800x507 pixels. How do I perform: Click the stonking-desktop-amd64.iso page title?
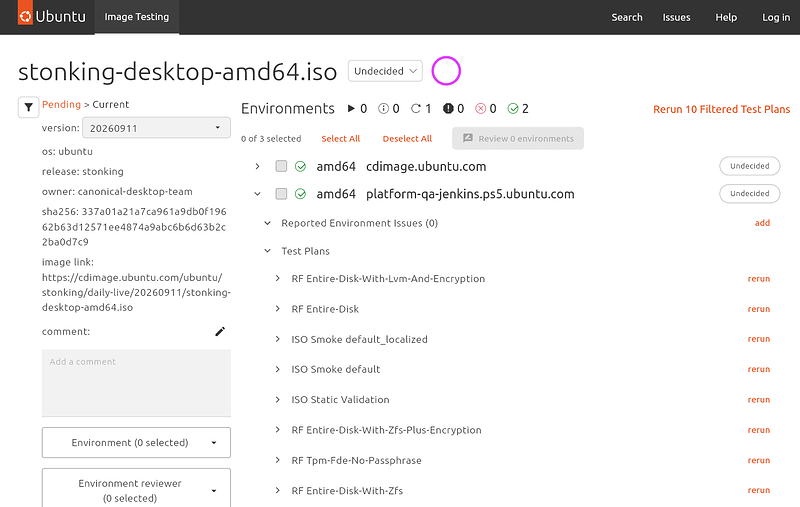coord(178,71)
